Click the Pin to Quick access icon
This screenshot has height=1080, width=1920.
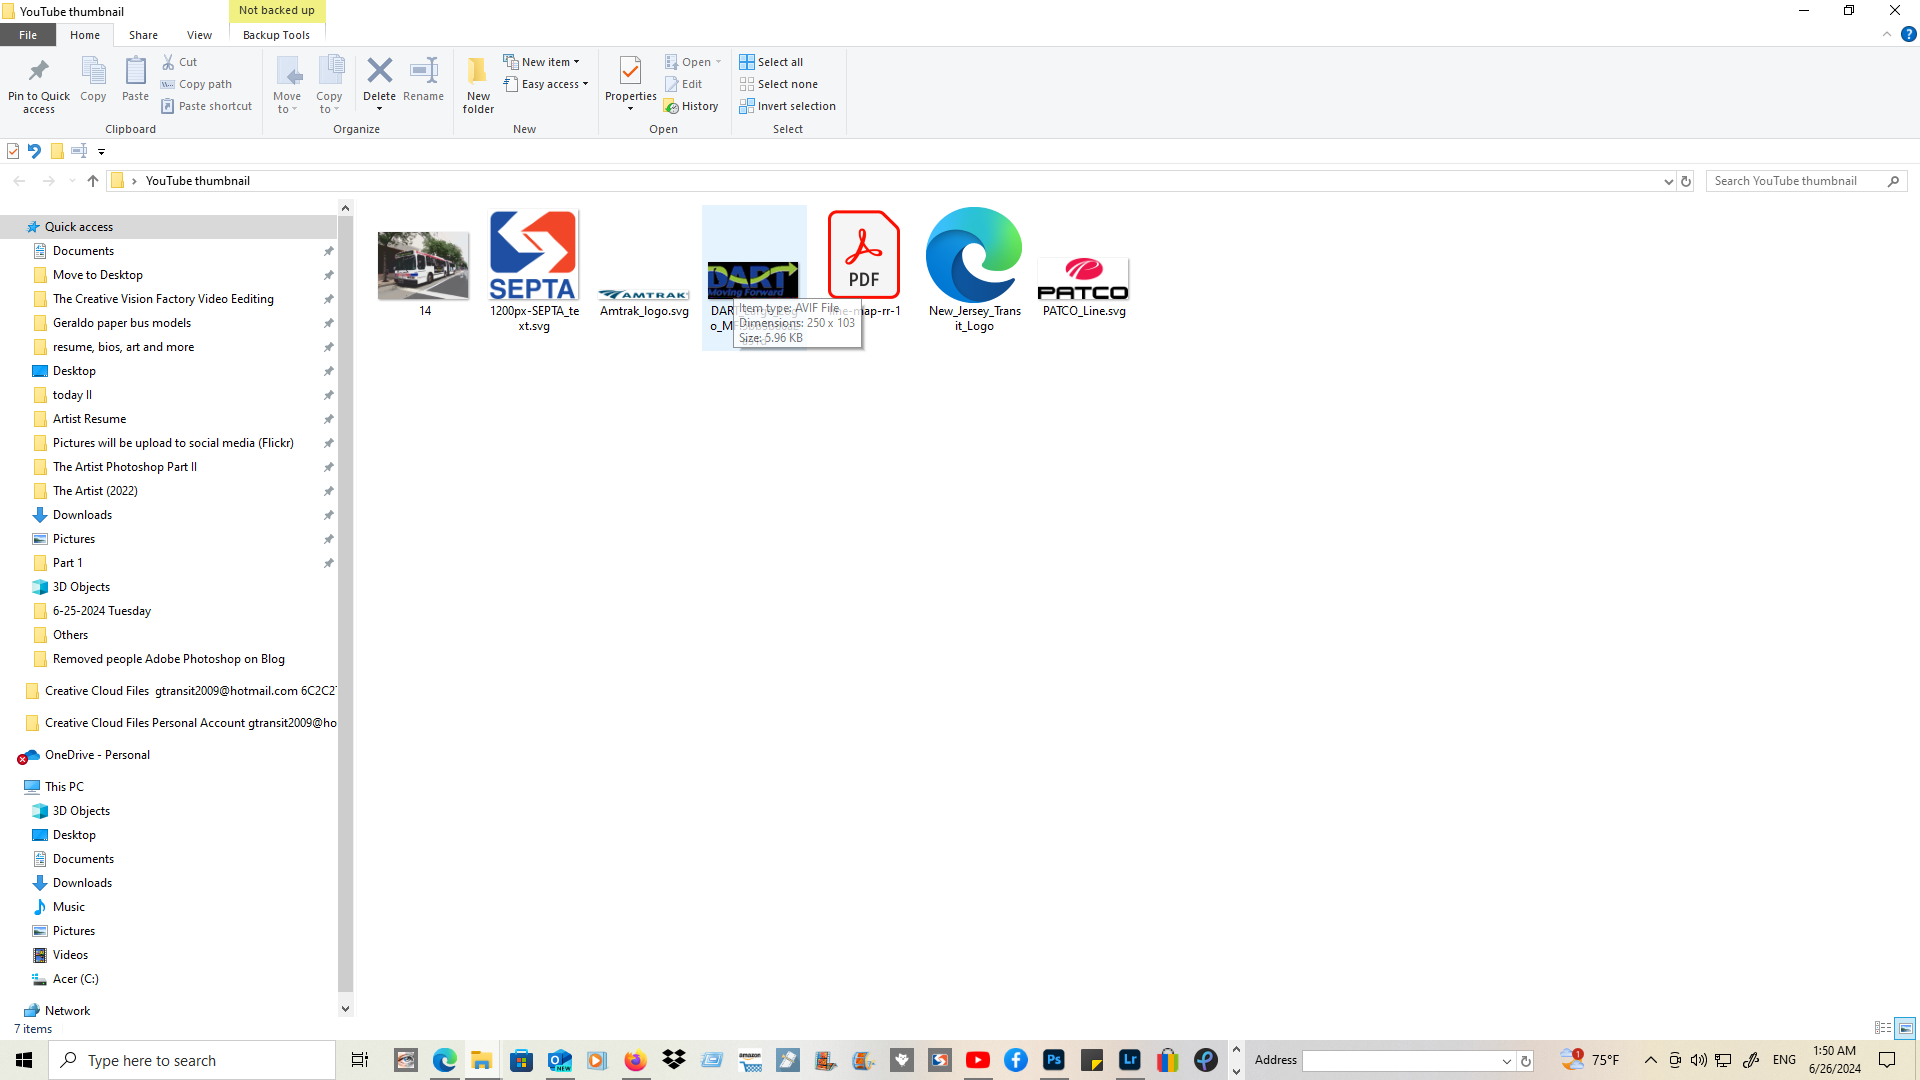pos(38,72)
